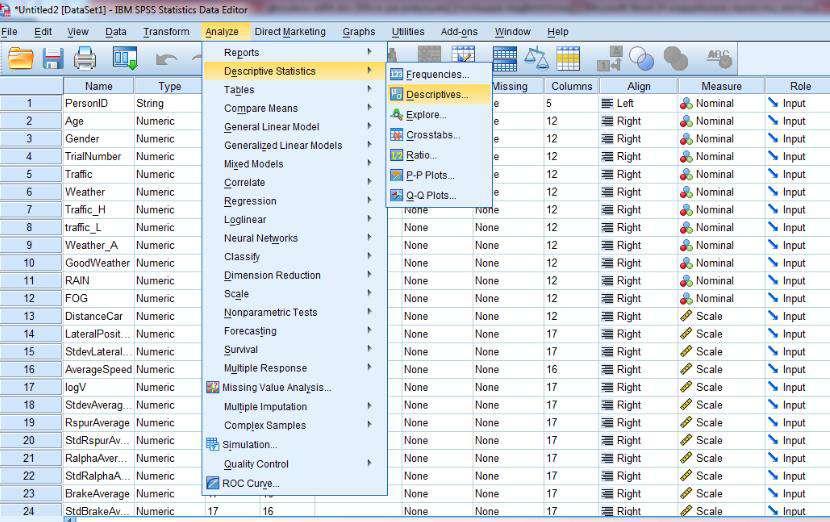
Task: Expand the Neural Networks submenu
Action: pyautogui.click(x=294, y=238)
